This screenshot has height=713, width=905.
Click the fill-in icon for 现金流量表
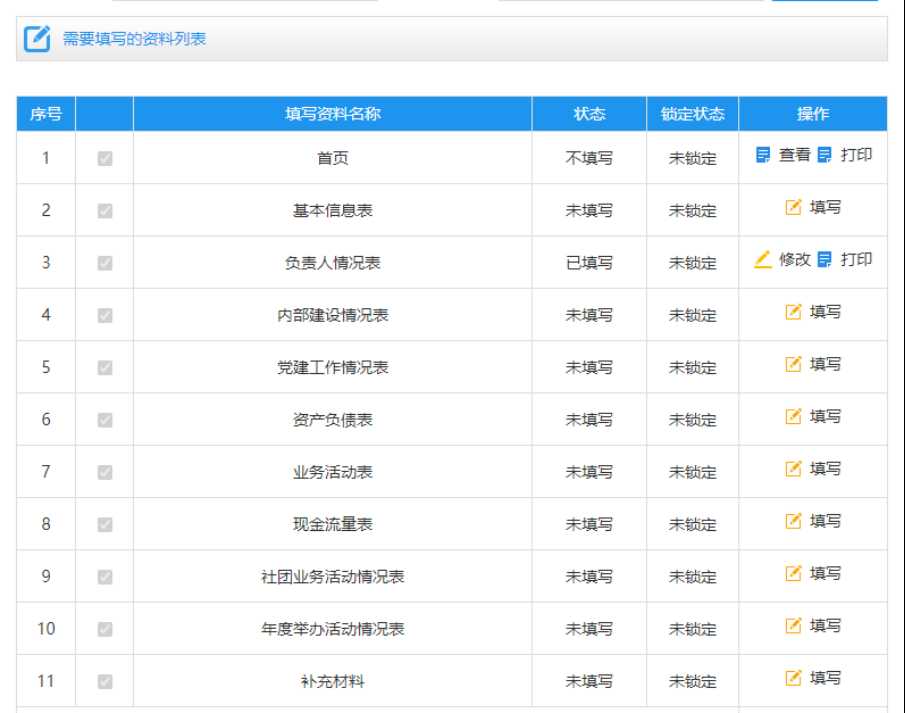794,521
